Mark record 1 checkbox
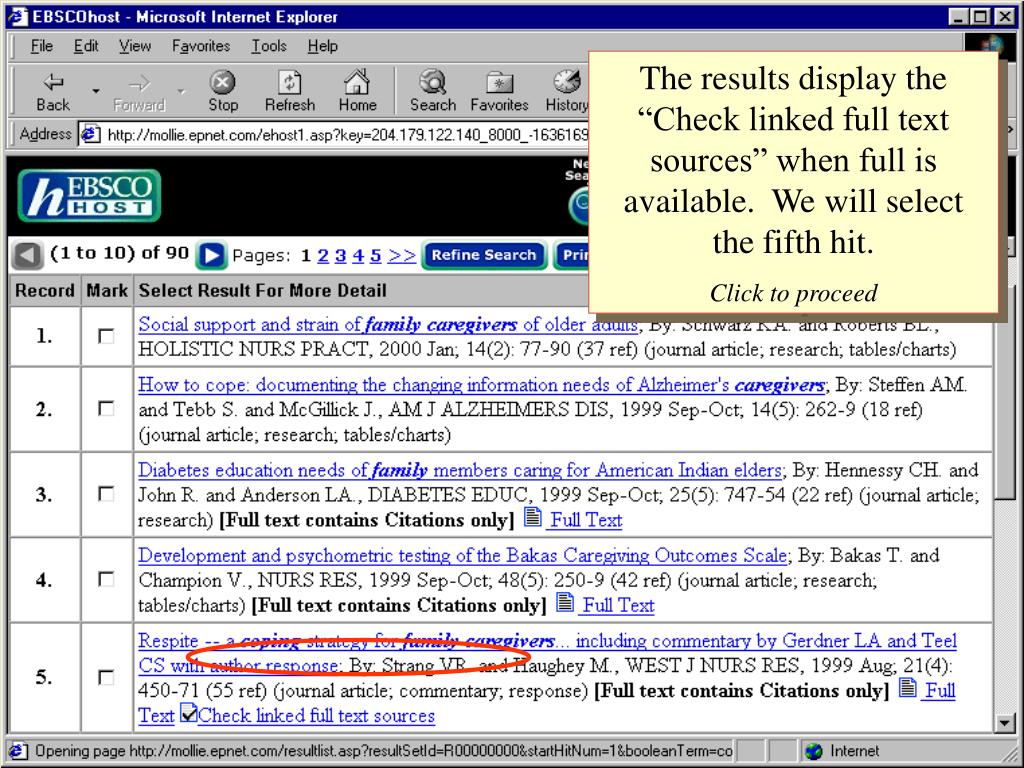 pos(106,336)
